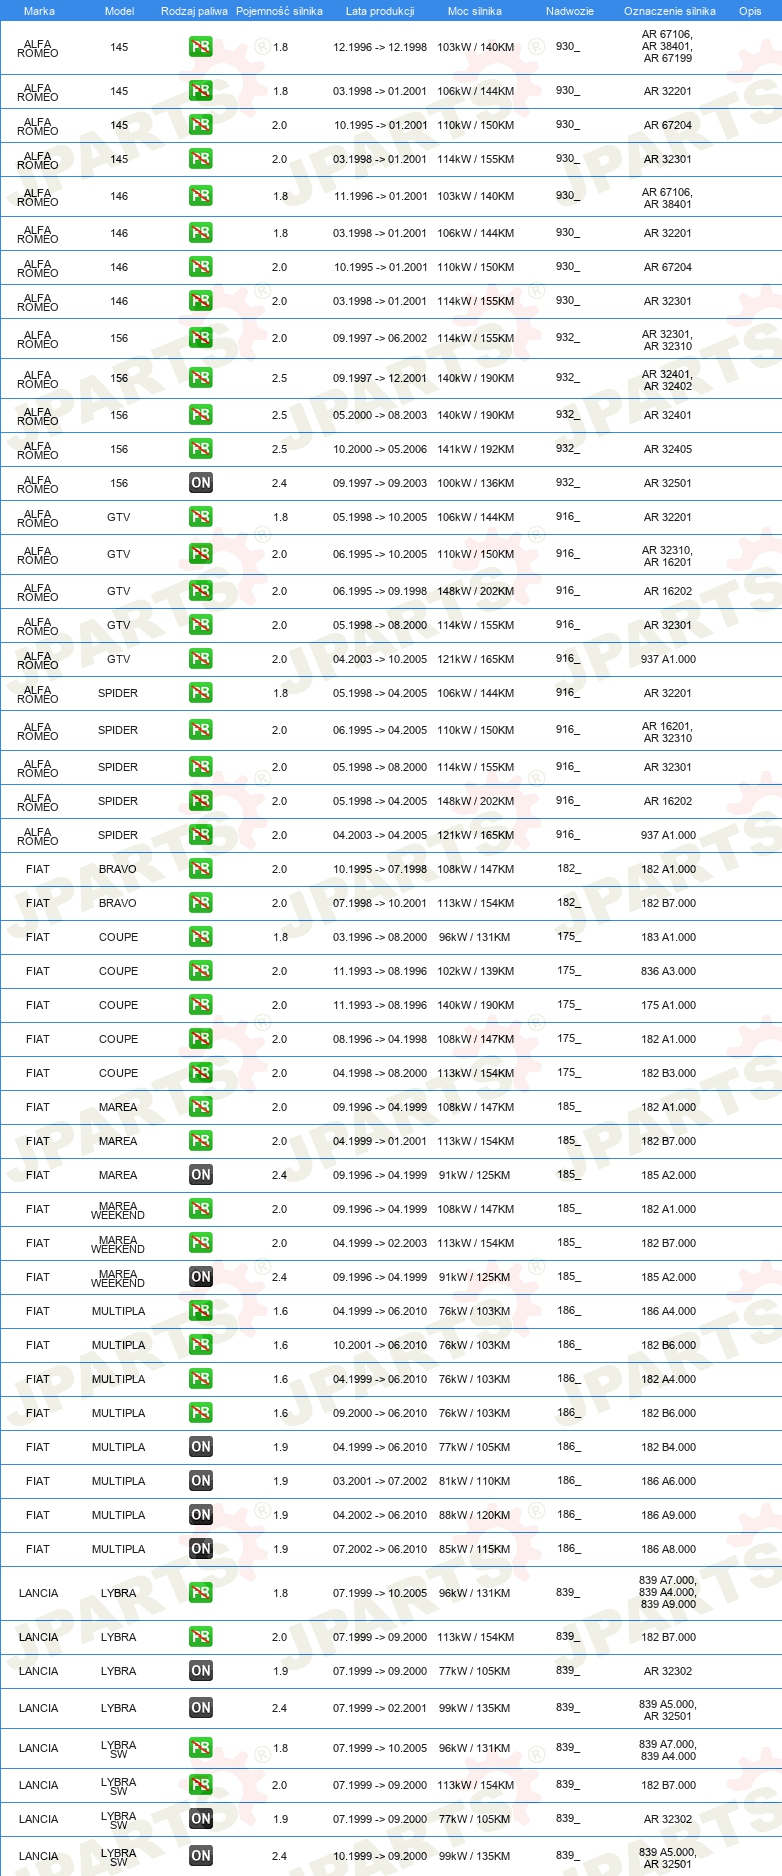This screenshot has width=782, height=1876.
Task: Click the petrol icon in the 156 AR 32405 row
Action: tap(201, 449)
